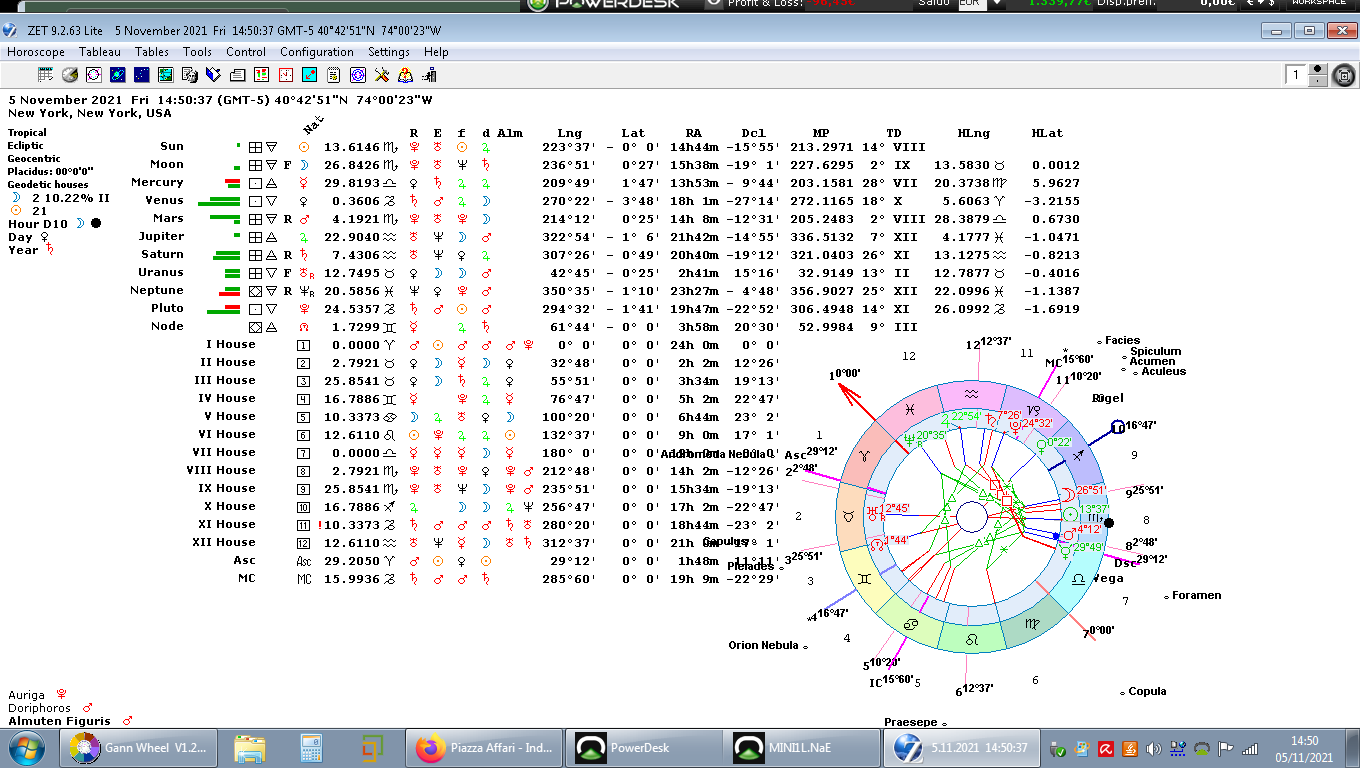Open the Horoscope menu
This screenshot has height=768, width=1360.
36,52
